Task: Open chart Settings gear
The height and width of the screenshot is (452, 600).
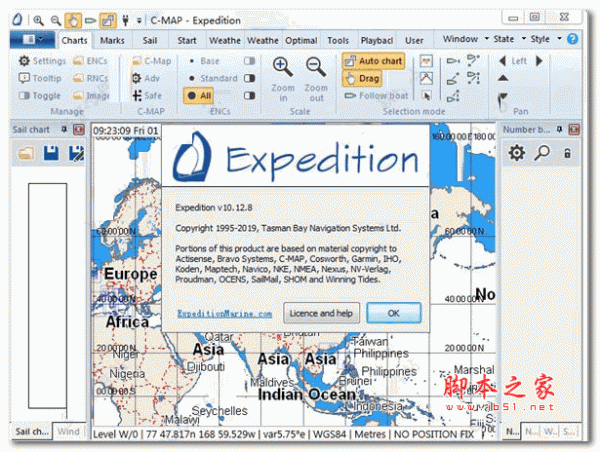Action: 42,61
